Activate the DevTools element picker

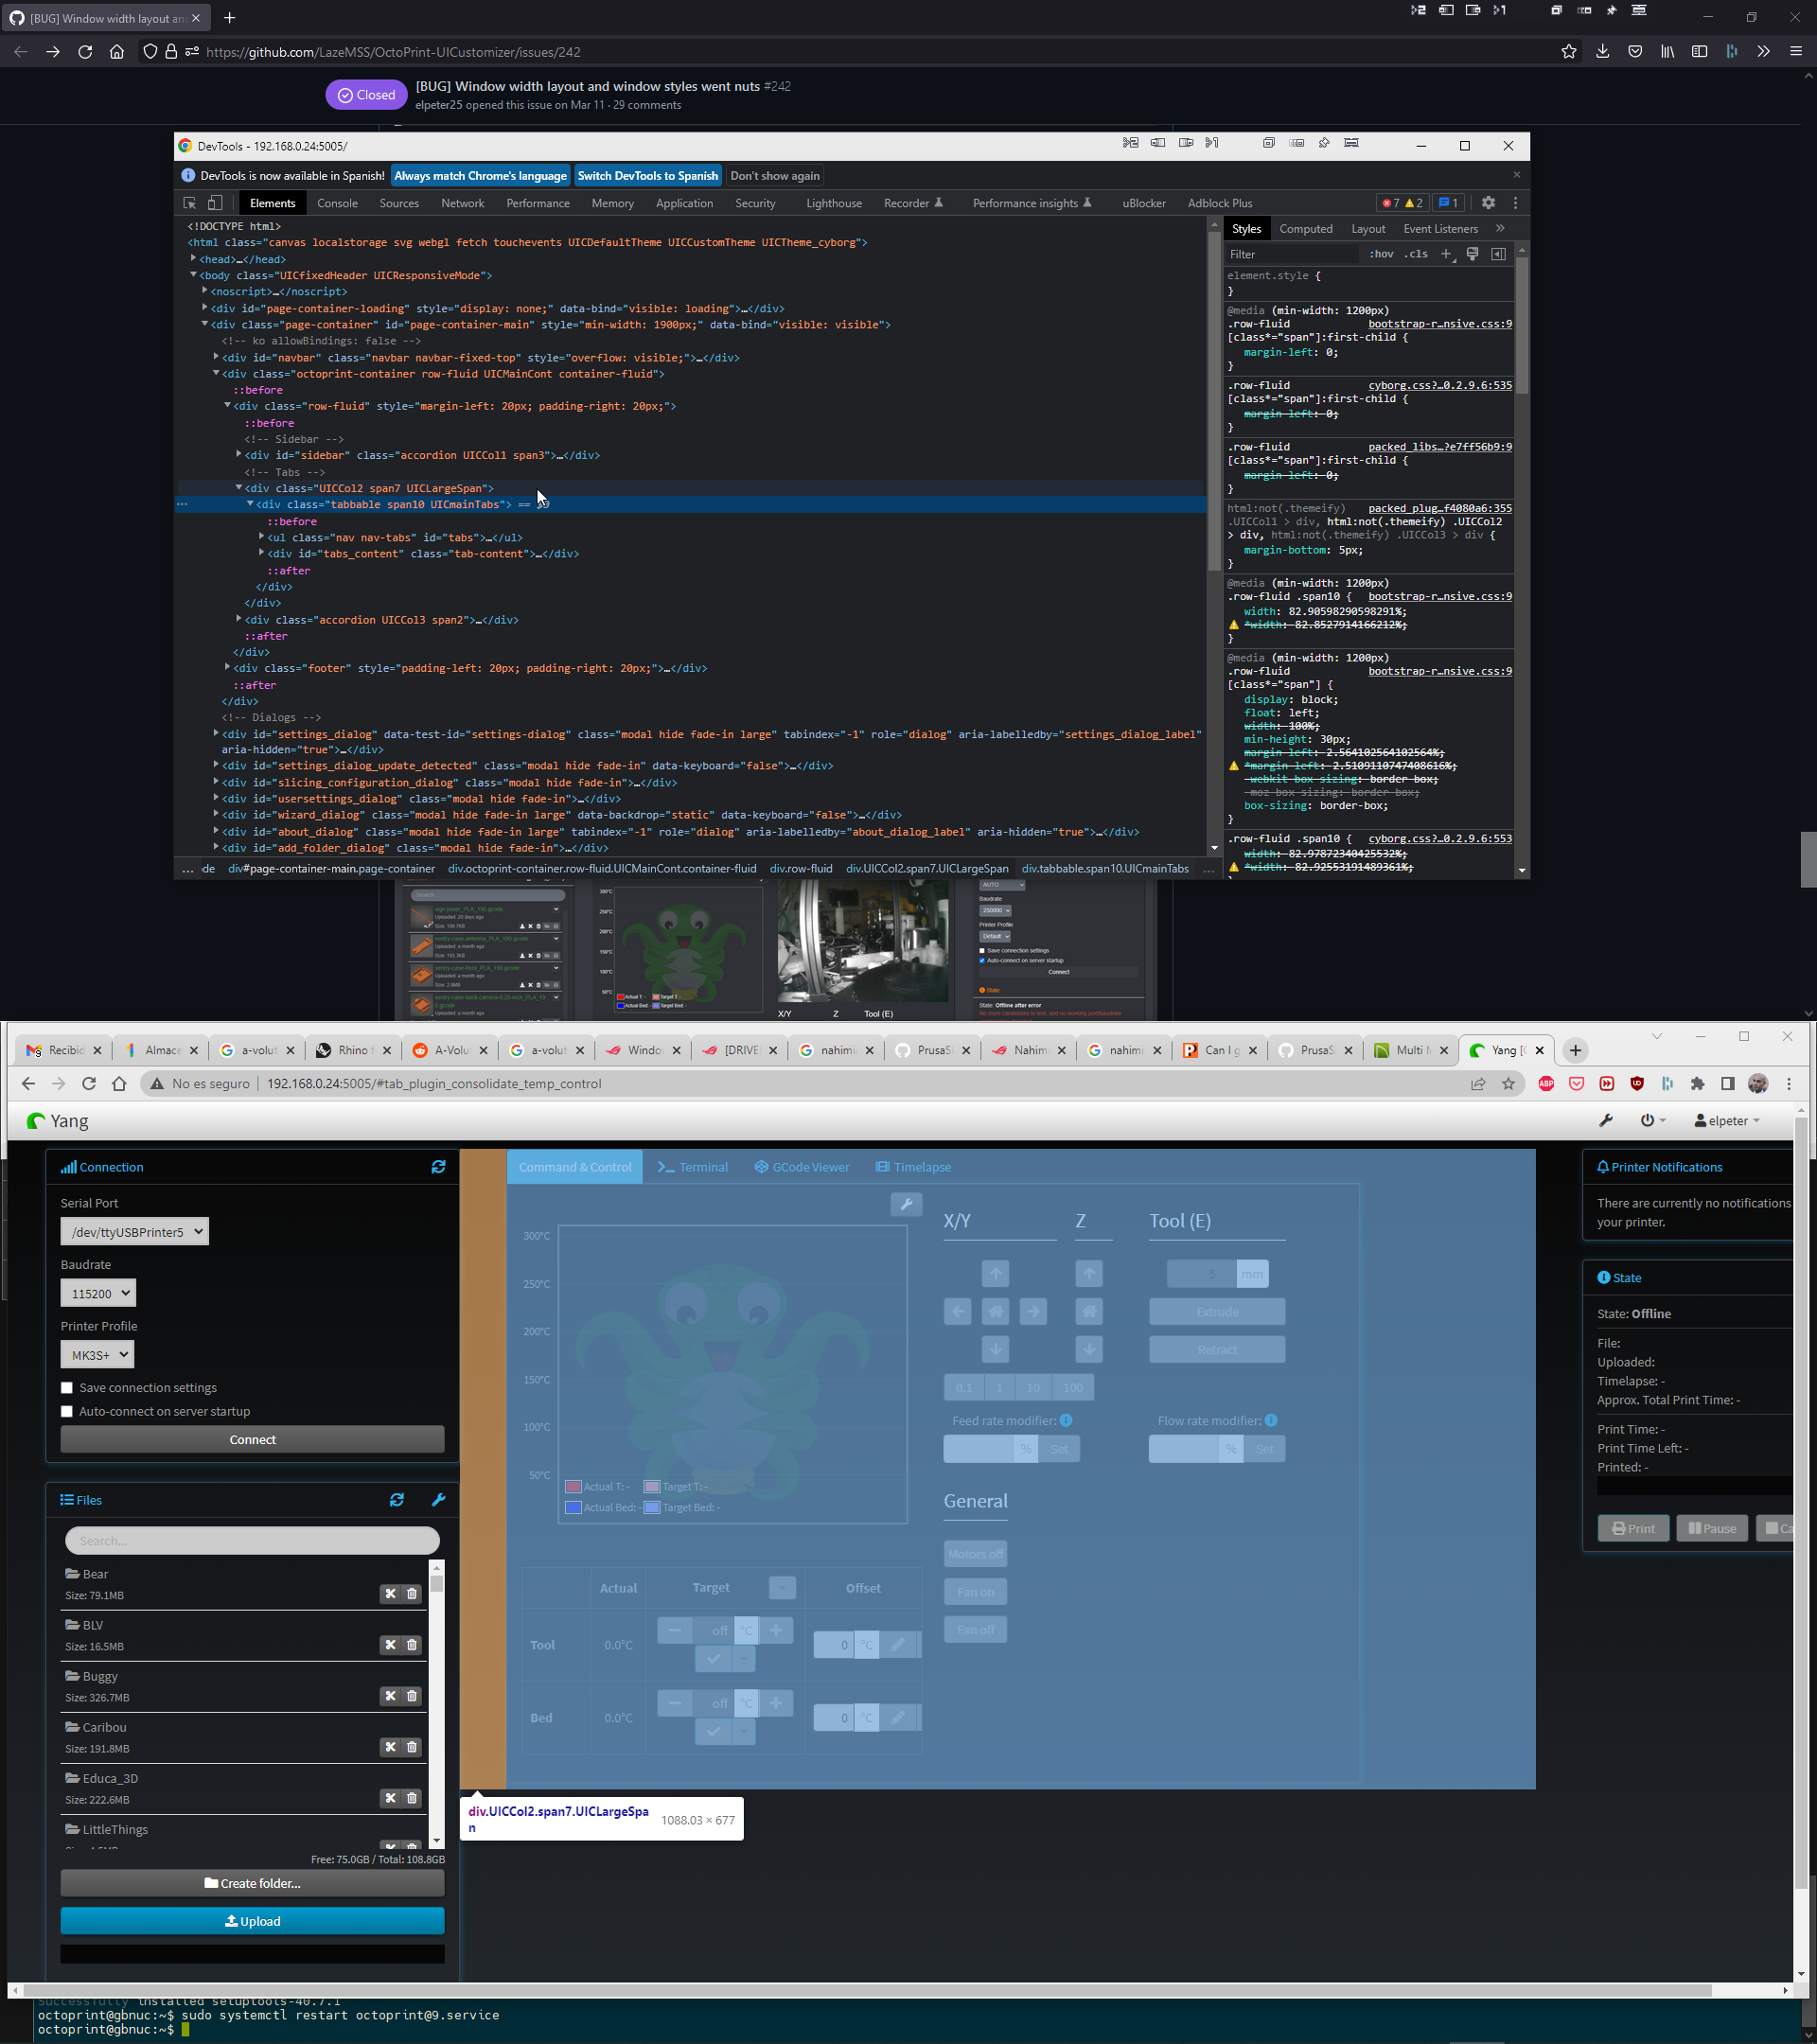(189, 202)
